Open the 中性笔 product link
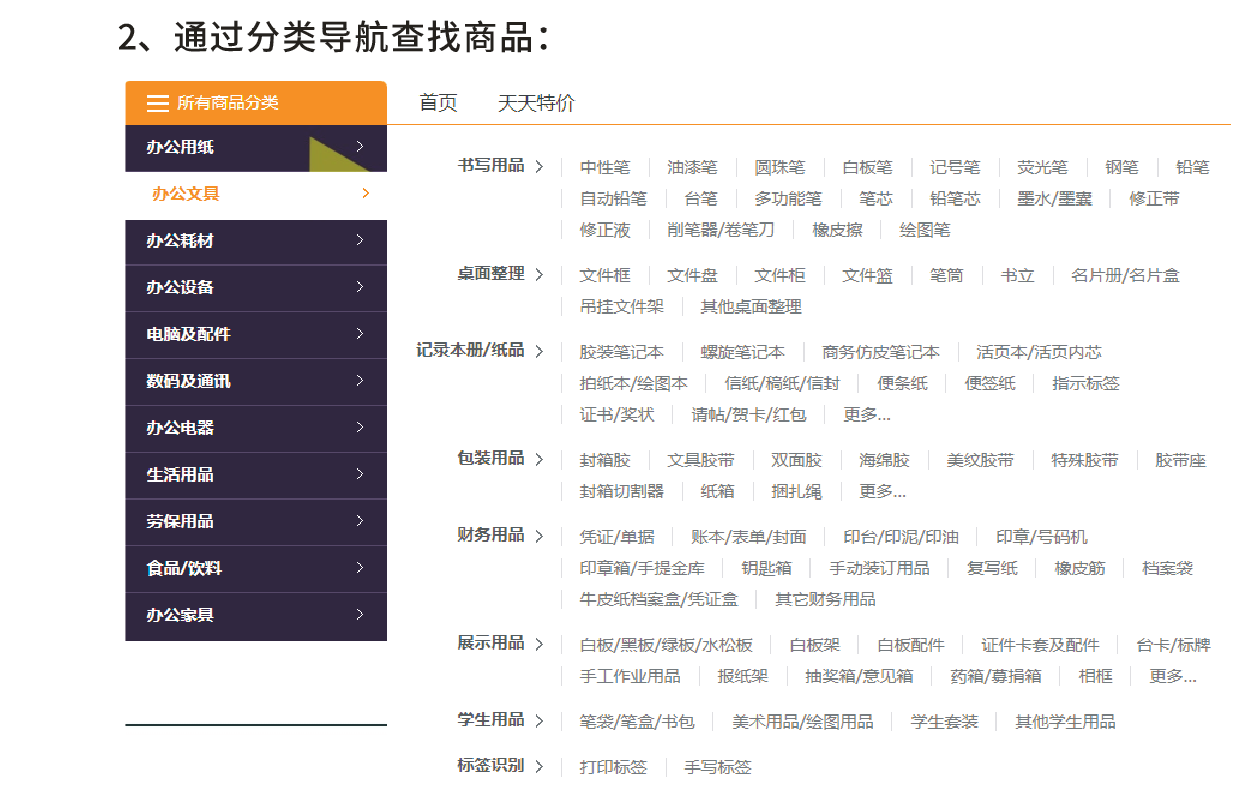This screenshot has height=797, width=1257. coord(605,168)
